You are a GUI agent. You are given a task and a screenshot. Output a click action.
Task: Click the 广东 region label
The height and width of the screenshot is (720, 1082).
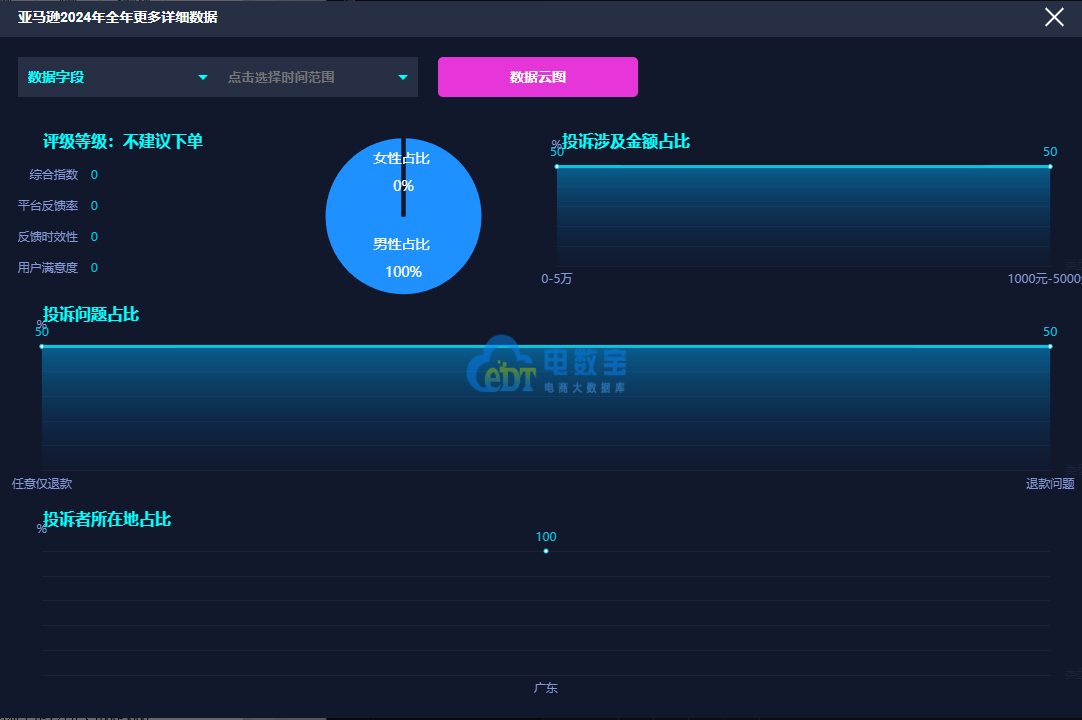point(546,688)
